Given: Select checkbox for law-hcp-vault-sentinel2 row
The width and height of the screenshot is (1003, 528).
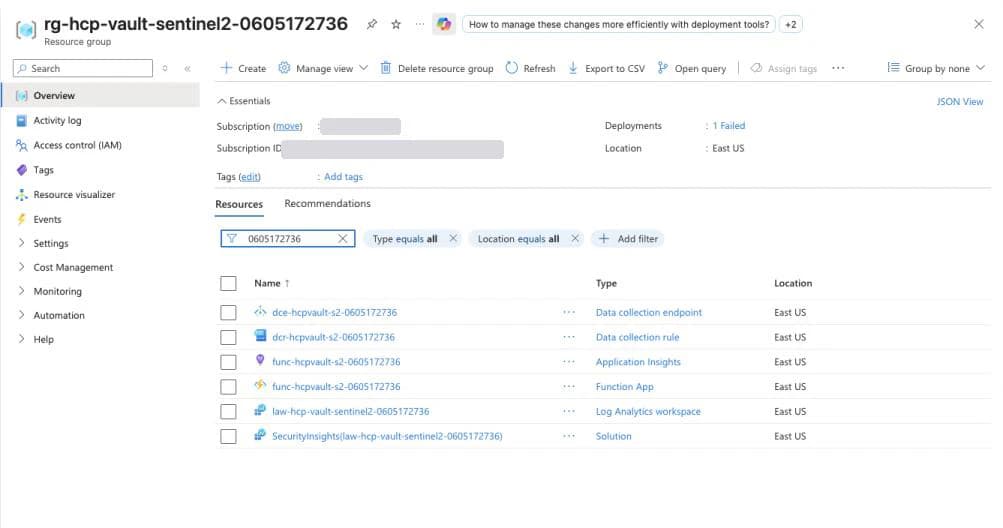Looking at the screenshot, I should (228, 412).
